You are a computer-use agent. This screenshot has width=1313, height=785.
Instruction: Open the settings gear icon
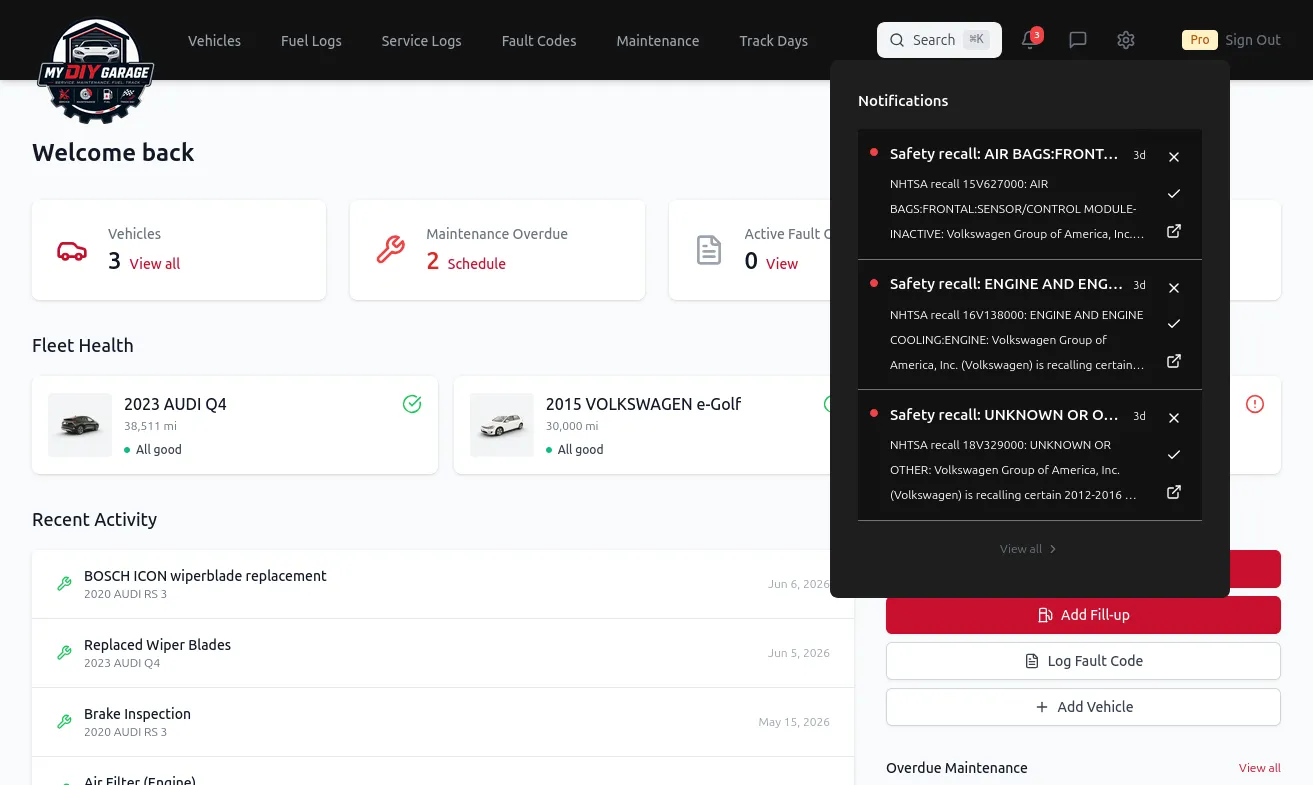click(x=1126, y=40)
